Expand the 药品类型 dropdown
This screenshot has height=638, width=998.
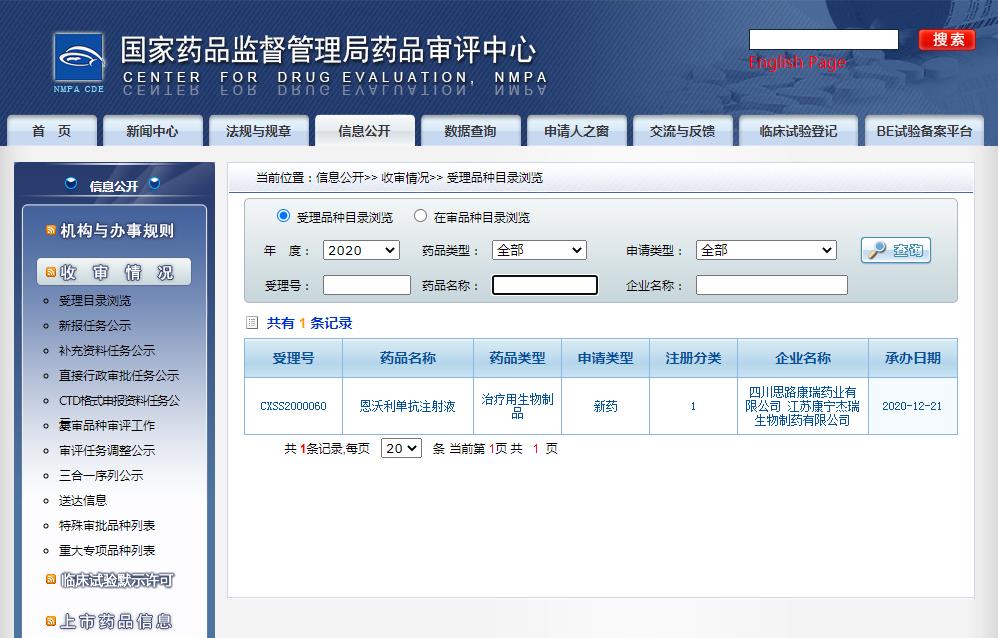540,250
